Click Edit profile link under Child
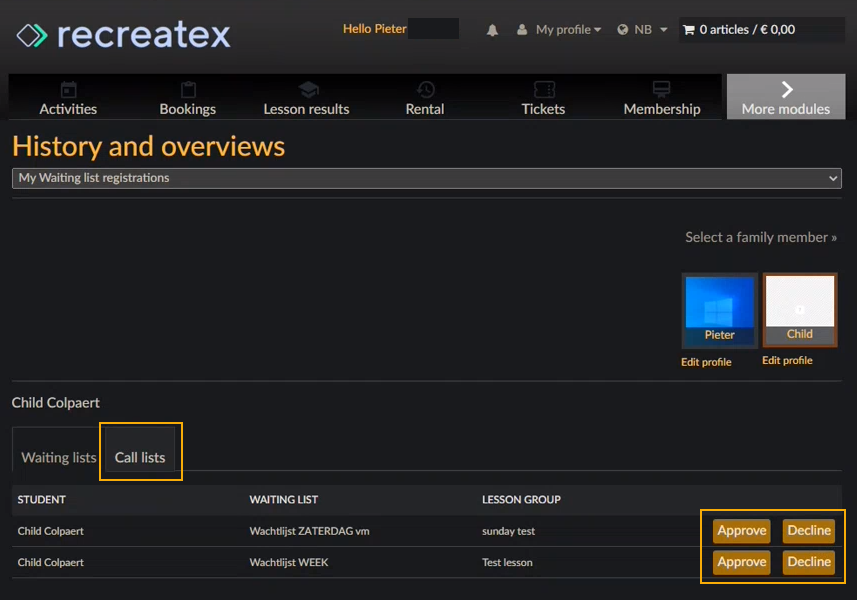Screen dimensions: 857x600 787,360
